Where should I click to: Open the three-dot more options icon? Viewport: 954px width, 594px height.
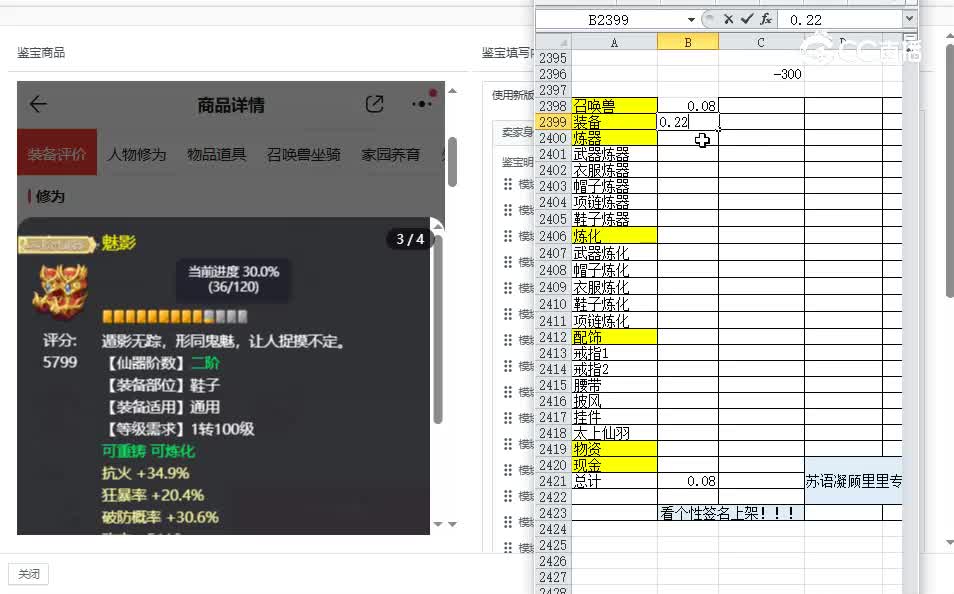click(x=421, y=103)
